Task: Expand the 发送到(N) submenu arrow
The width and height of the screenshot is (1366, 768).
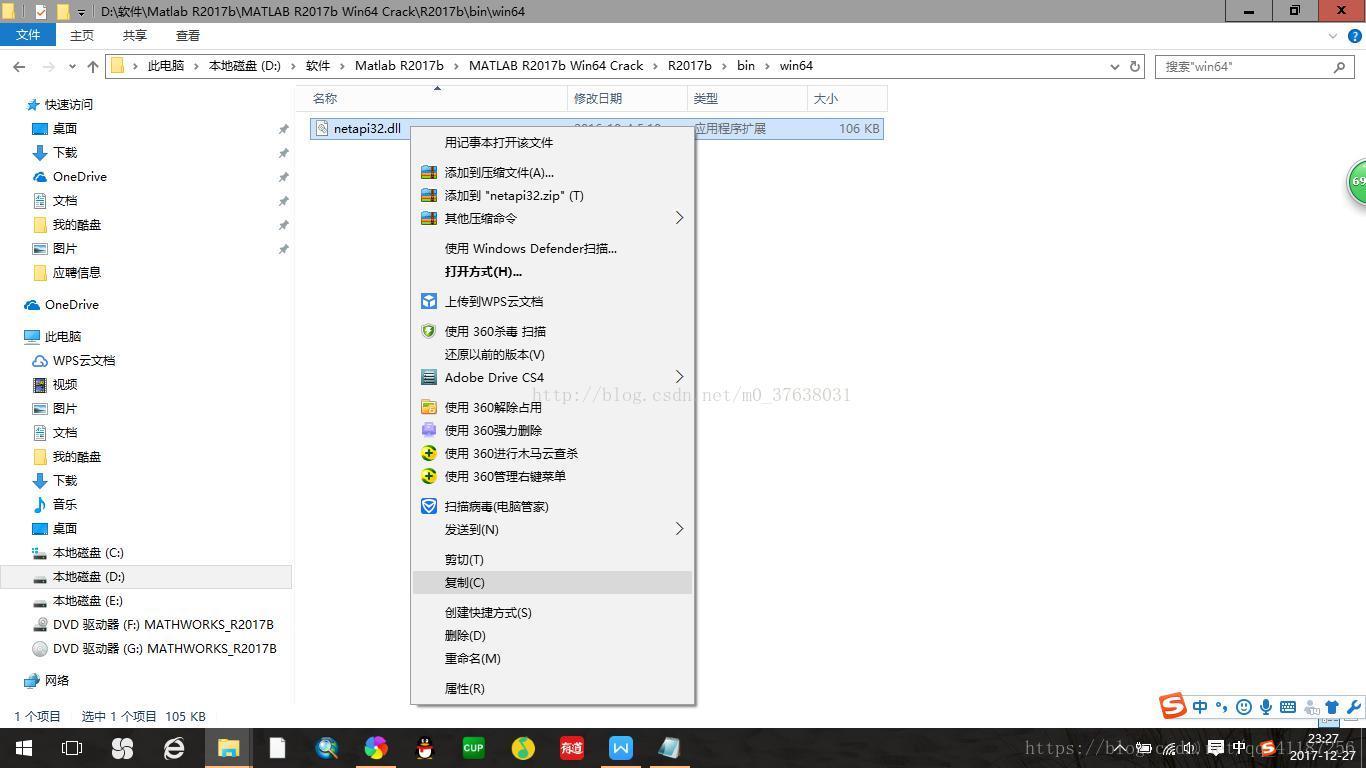Action: (x=679, y=529)
